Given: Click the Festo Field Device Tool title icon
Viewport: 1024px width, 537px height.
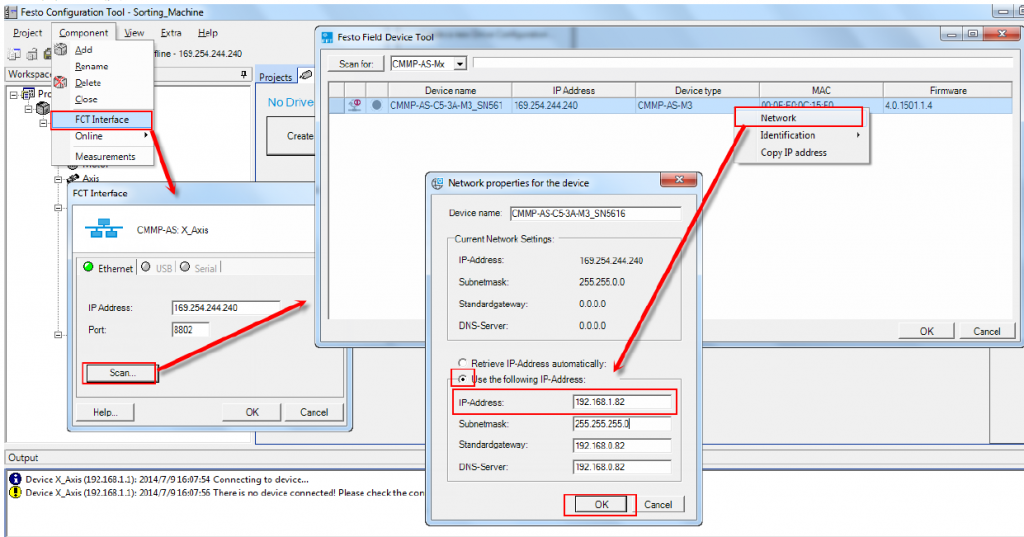Looking at the screenshot, I should coord(327,37).
